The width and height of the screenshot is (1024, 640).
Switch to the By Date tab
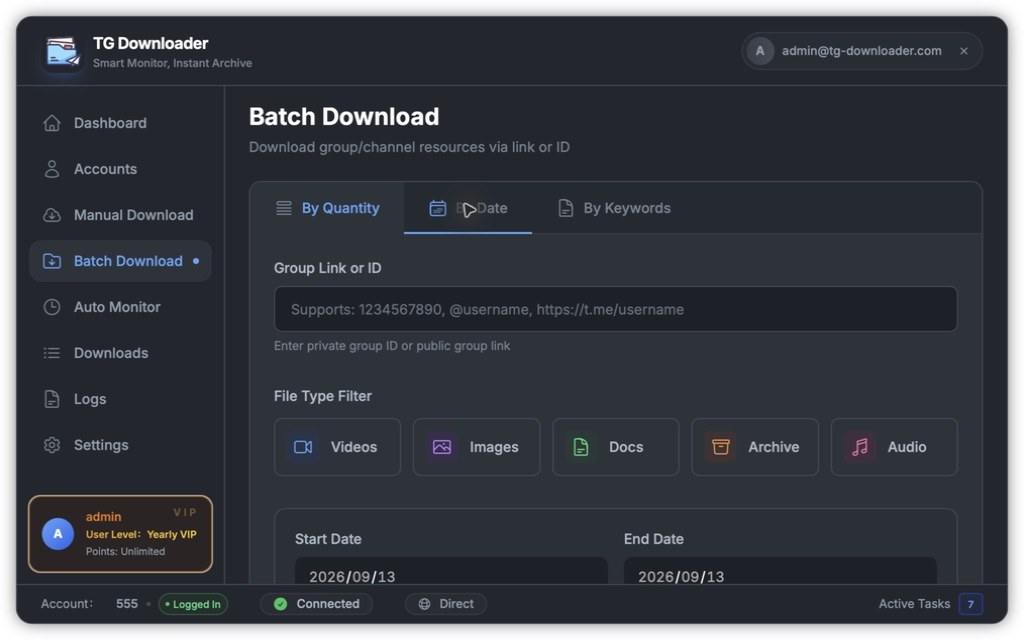click(468, 208)
